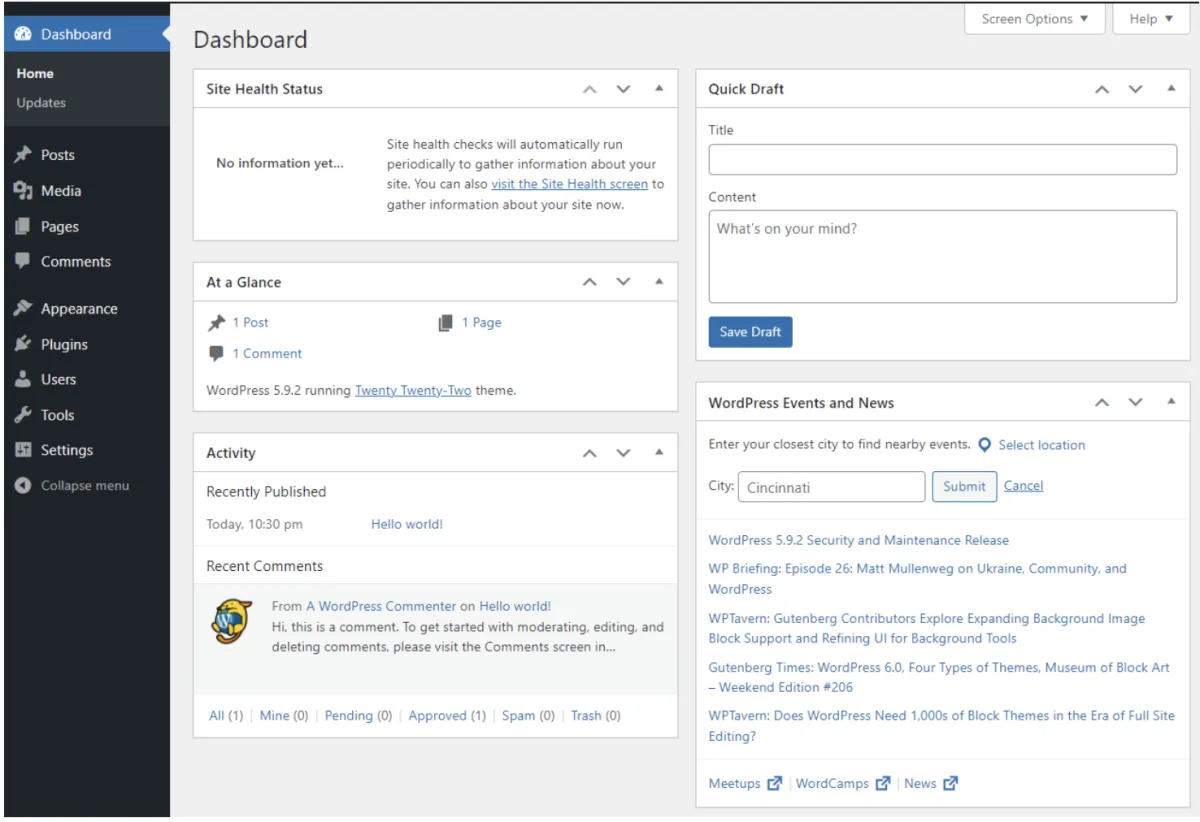This screenshot has width=1200, height=822.
Task: Move Activity panel down
Action: (624, 453)
